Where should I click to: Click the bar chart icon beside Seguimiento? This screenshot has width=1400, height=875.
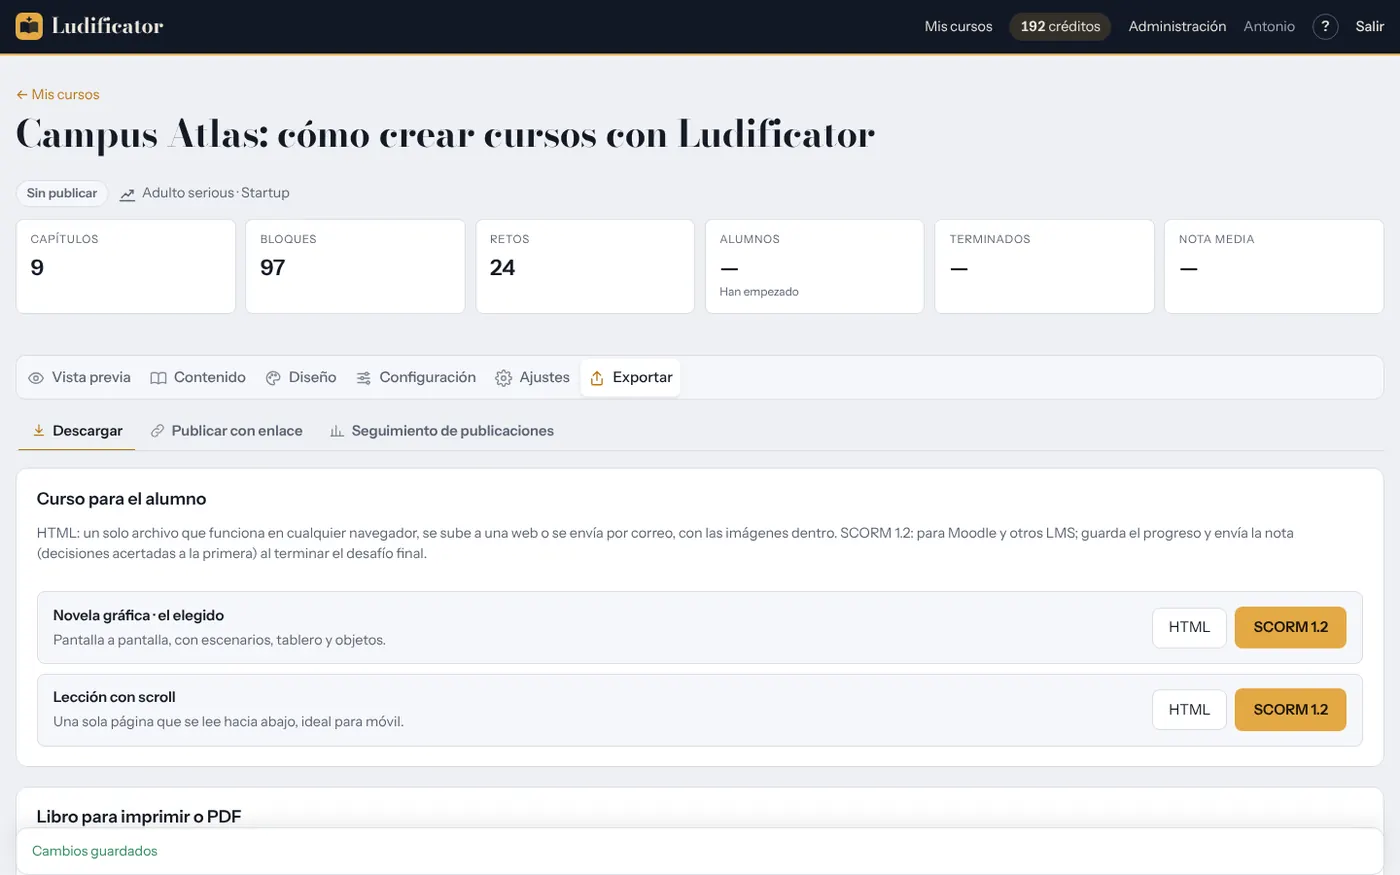pos(337,431)
